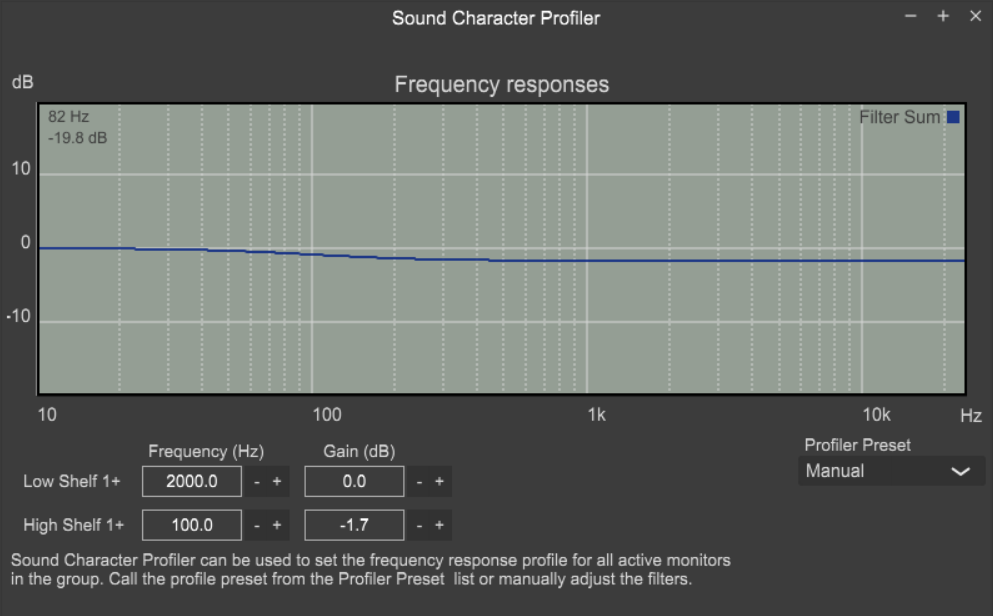The width and height of the screenshot is (993, 616).
Task: Increase Low Shelf 1+ gain with plus
Action: pyautogui.click(x=439, y=482)
